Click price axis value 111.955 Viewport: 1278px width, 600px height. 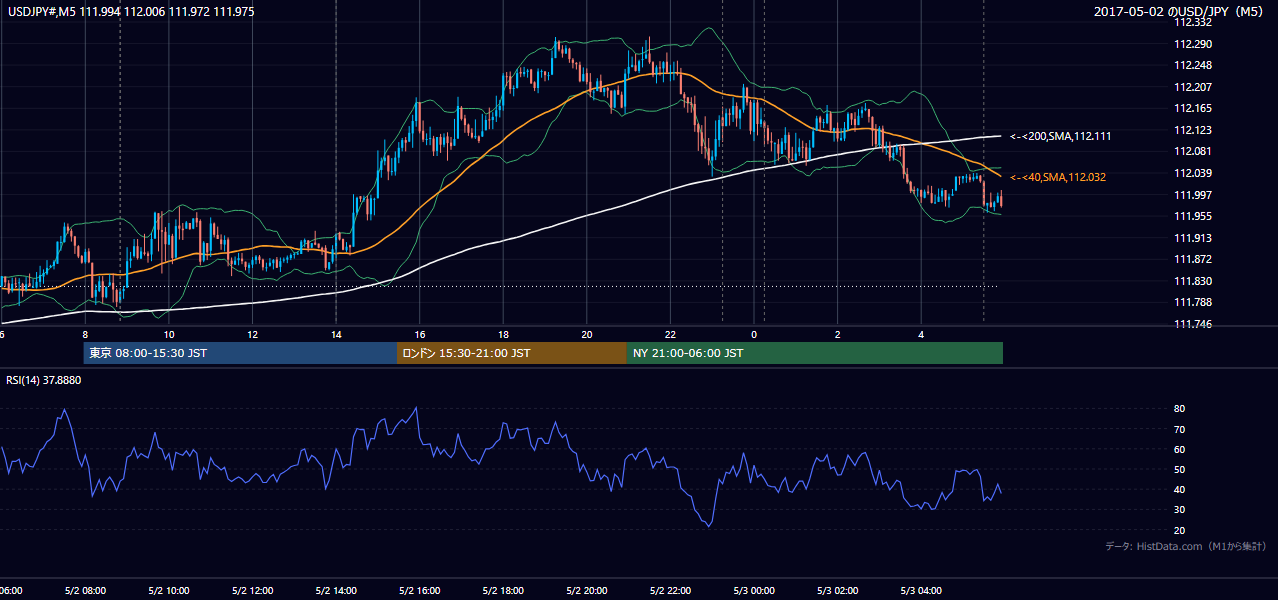coord(1195,216)
